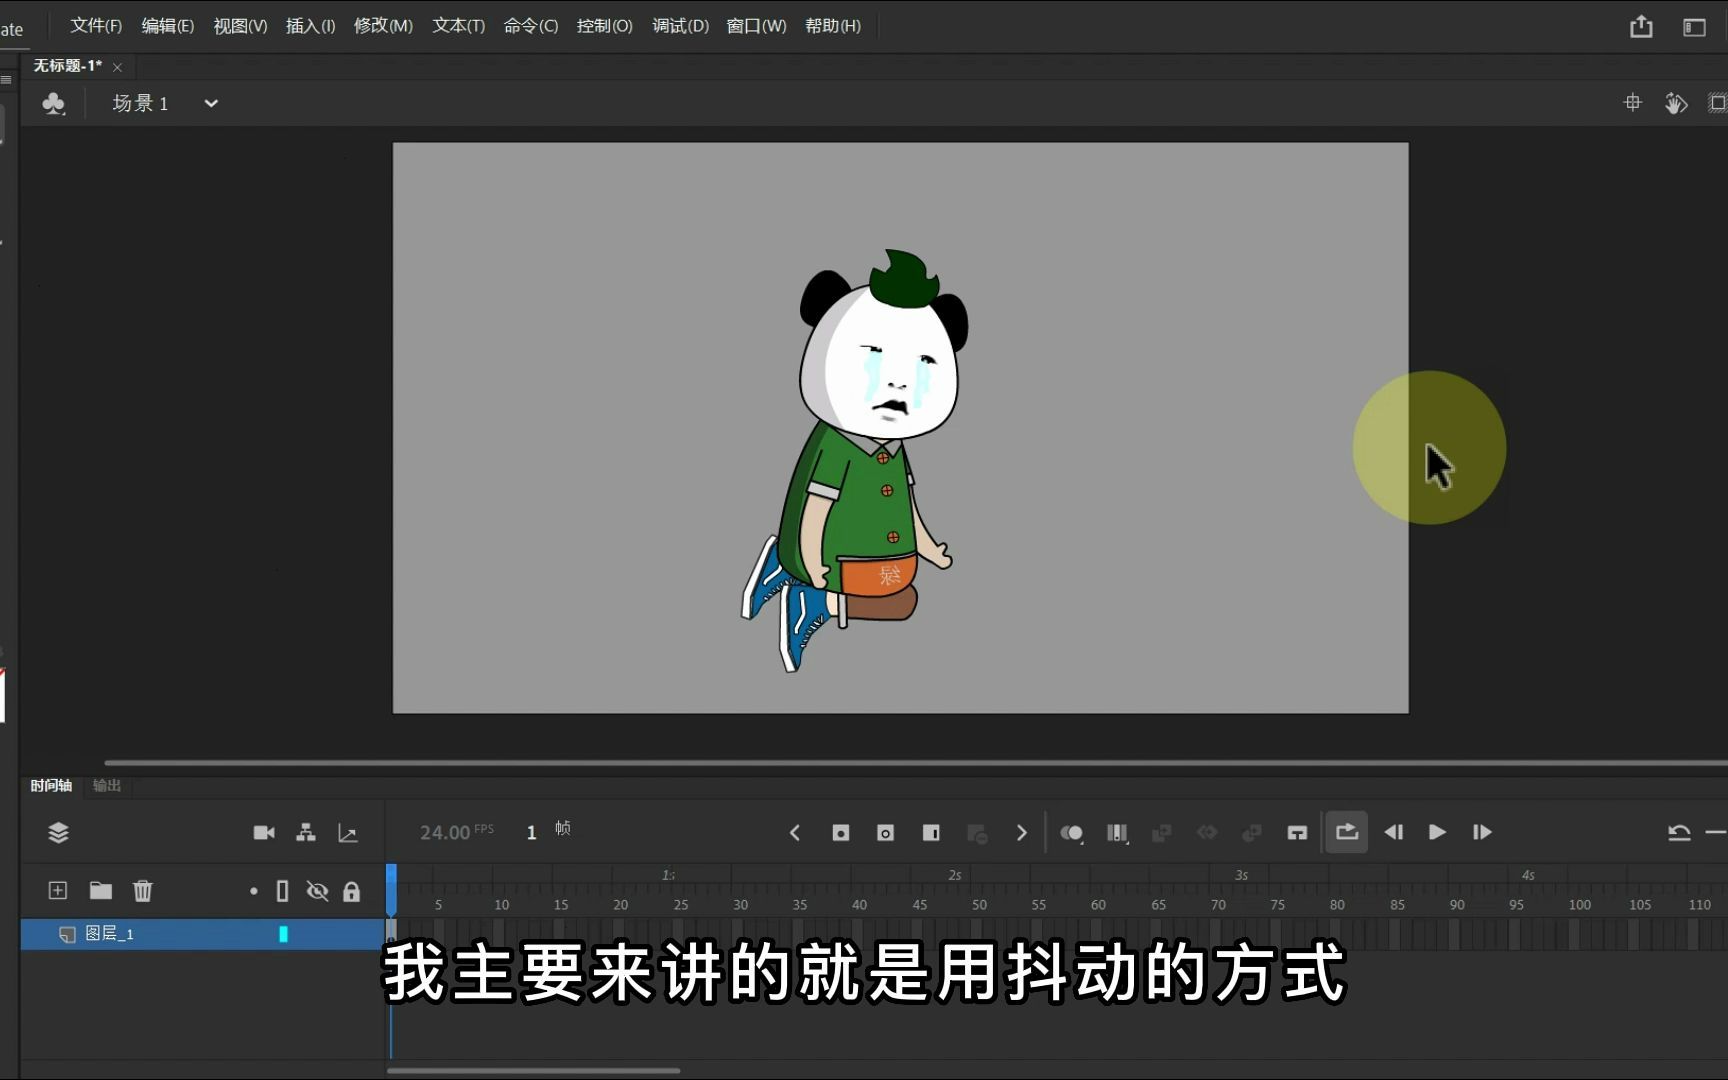Open the 修改(M) menu
The height and width of the screenshot is (1080, 1728).
pos(383,25)
